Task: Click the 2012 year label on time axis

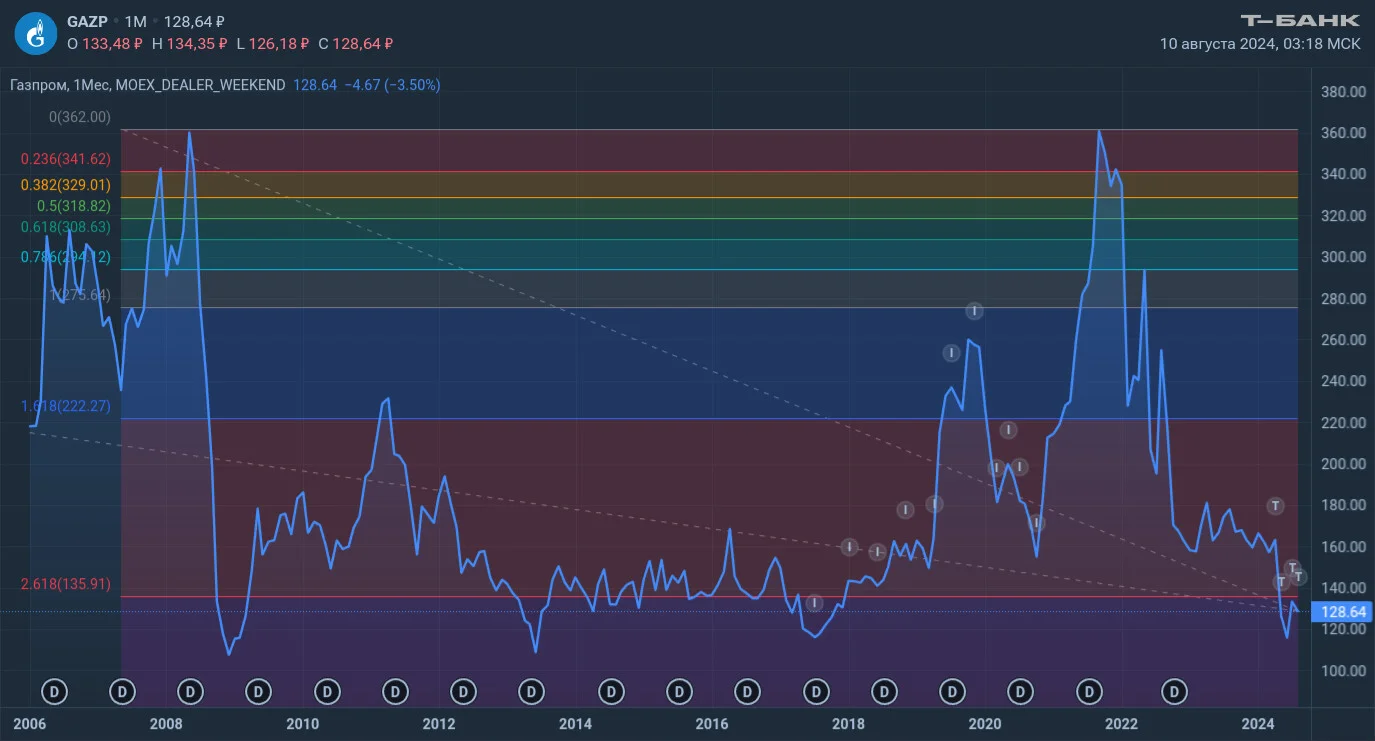Action: point(439,724)
